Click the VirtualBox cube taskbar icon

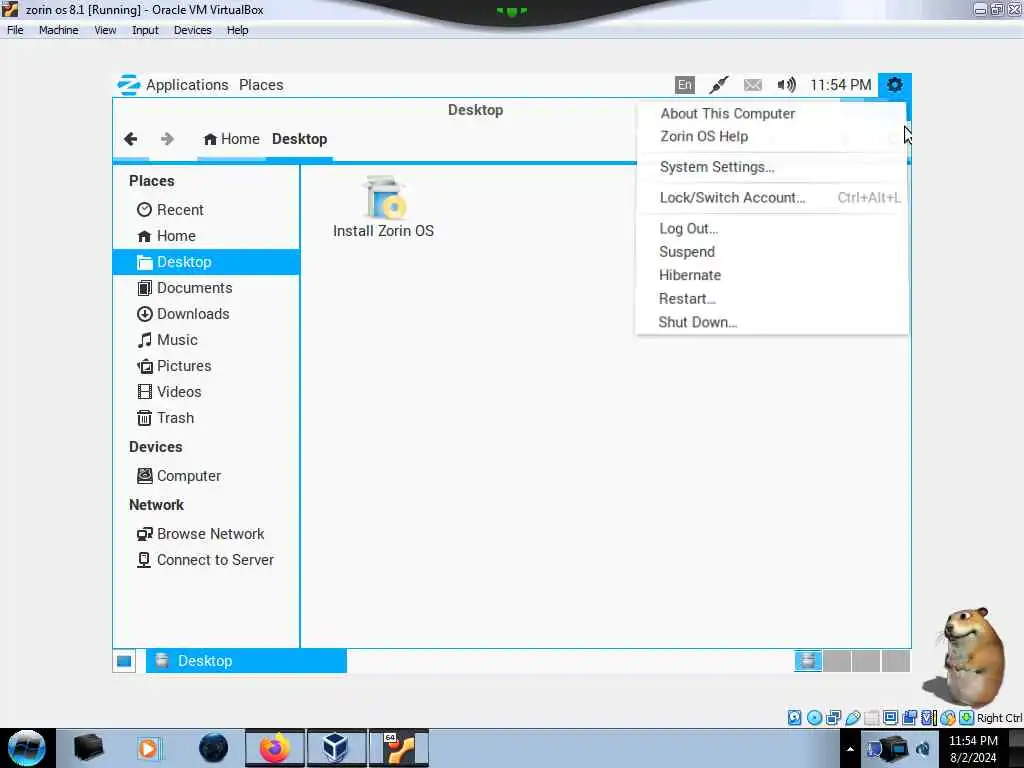336,748
